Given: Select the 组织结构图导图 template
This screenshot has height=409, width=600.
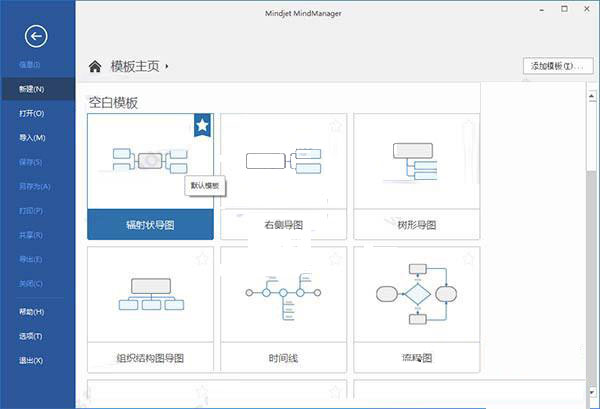Looking at the screenshot, I should (150, 310).
